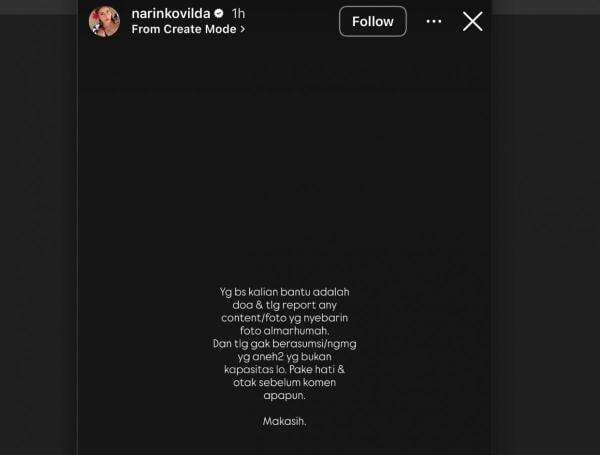Viewport: 600px width, 455px height.
Task: Click the 'kapasitas lo. Pake hati &' line
Action: tap(284, 370)
